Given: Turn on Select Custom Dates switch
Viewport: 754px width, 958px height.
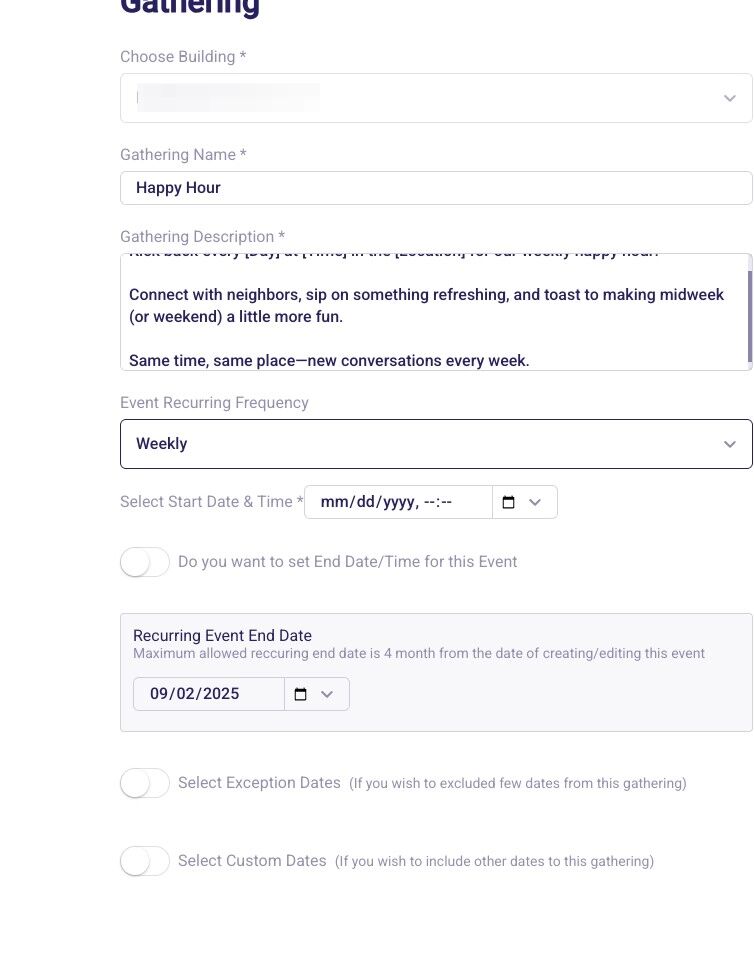Looking at the screenshot, I should [145, 861].
